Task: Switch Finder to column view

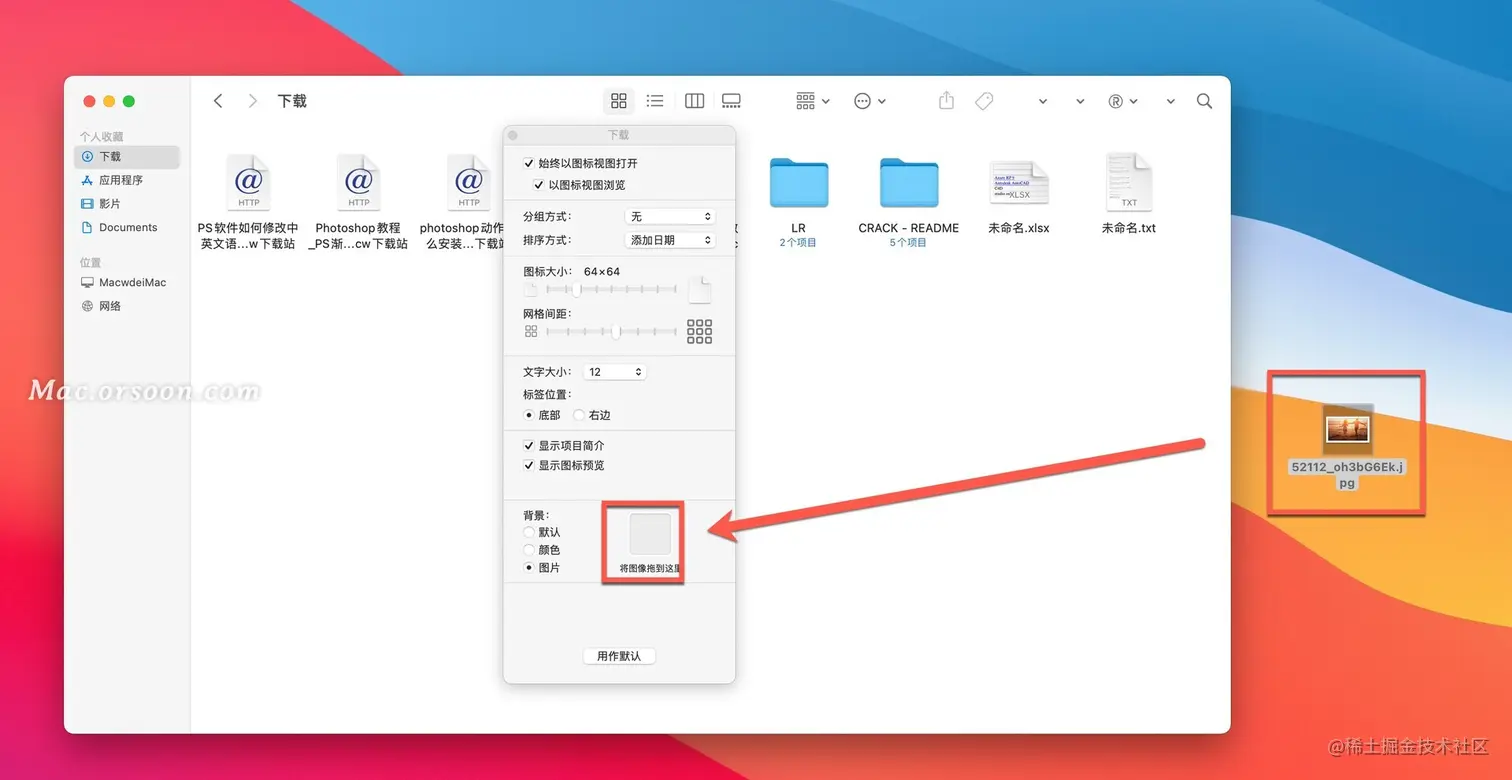Action: coord(694,101)
